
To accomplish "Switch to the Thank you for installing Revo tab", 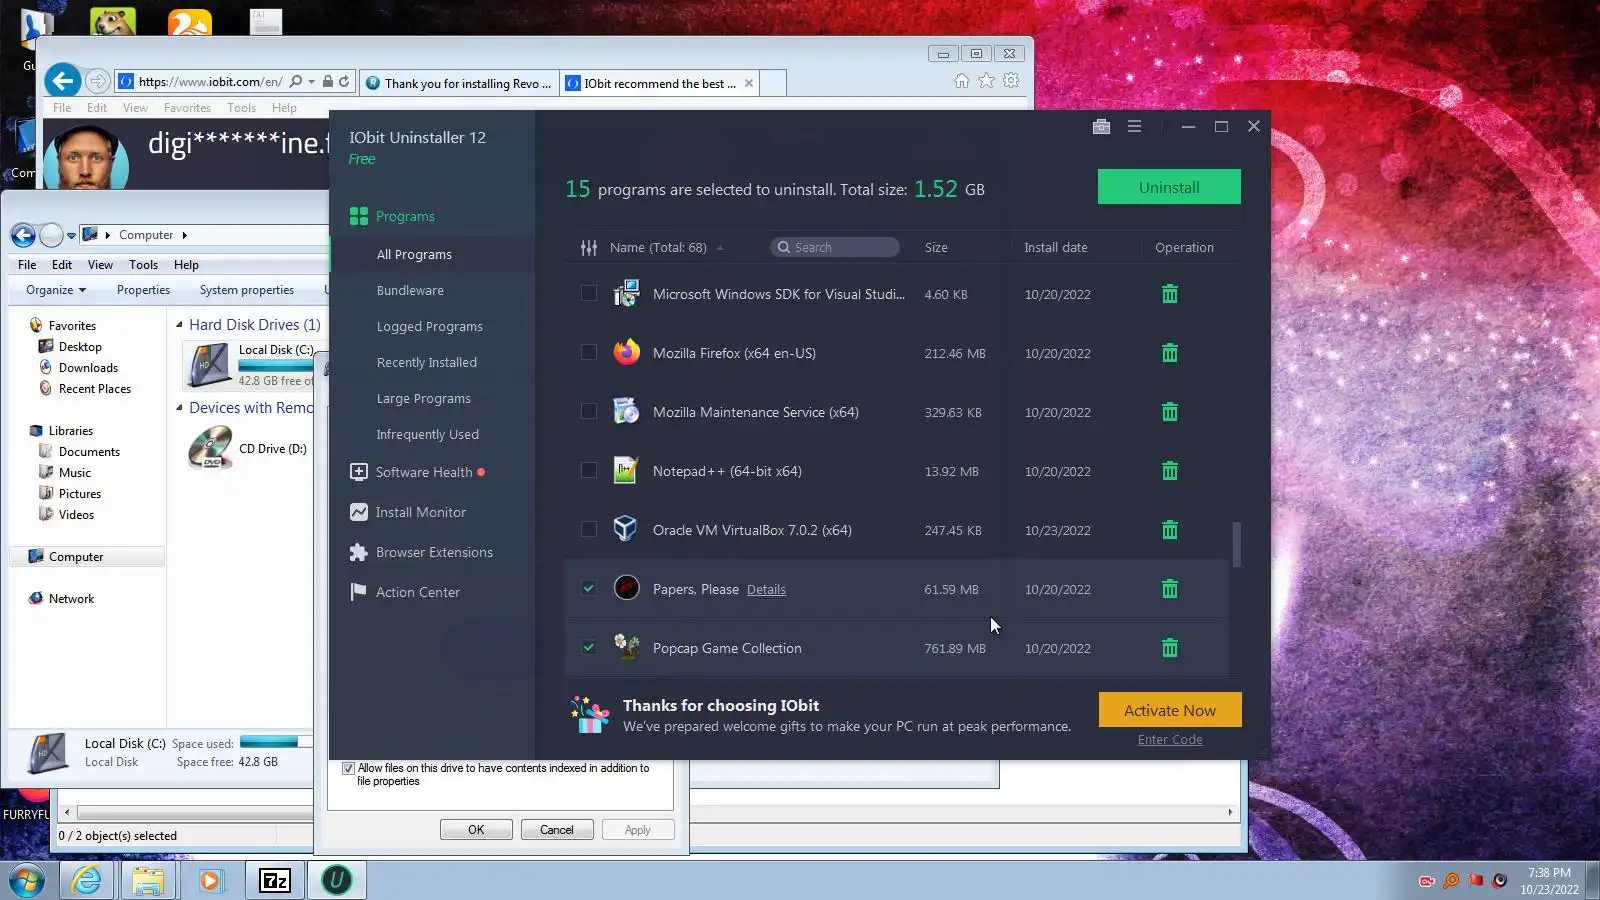I will (458, 83).
